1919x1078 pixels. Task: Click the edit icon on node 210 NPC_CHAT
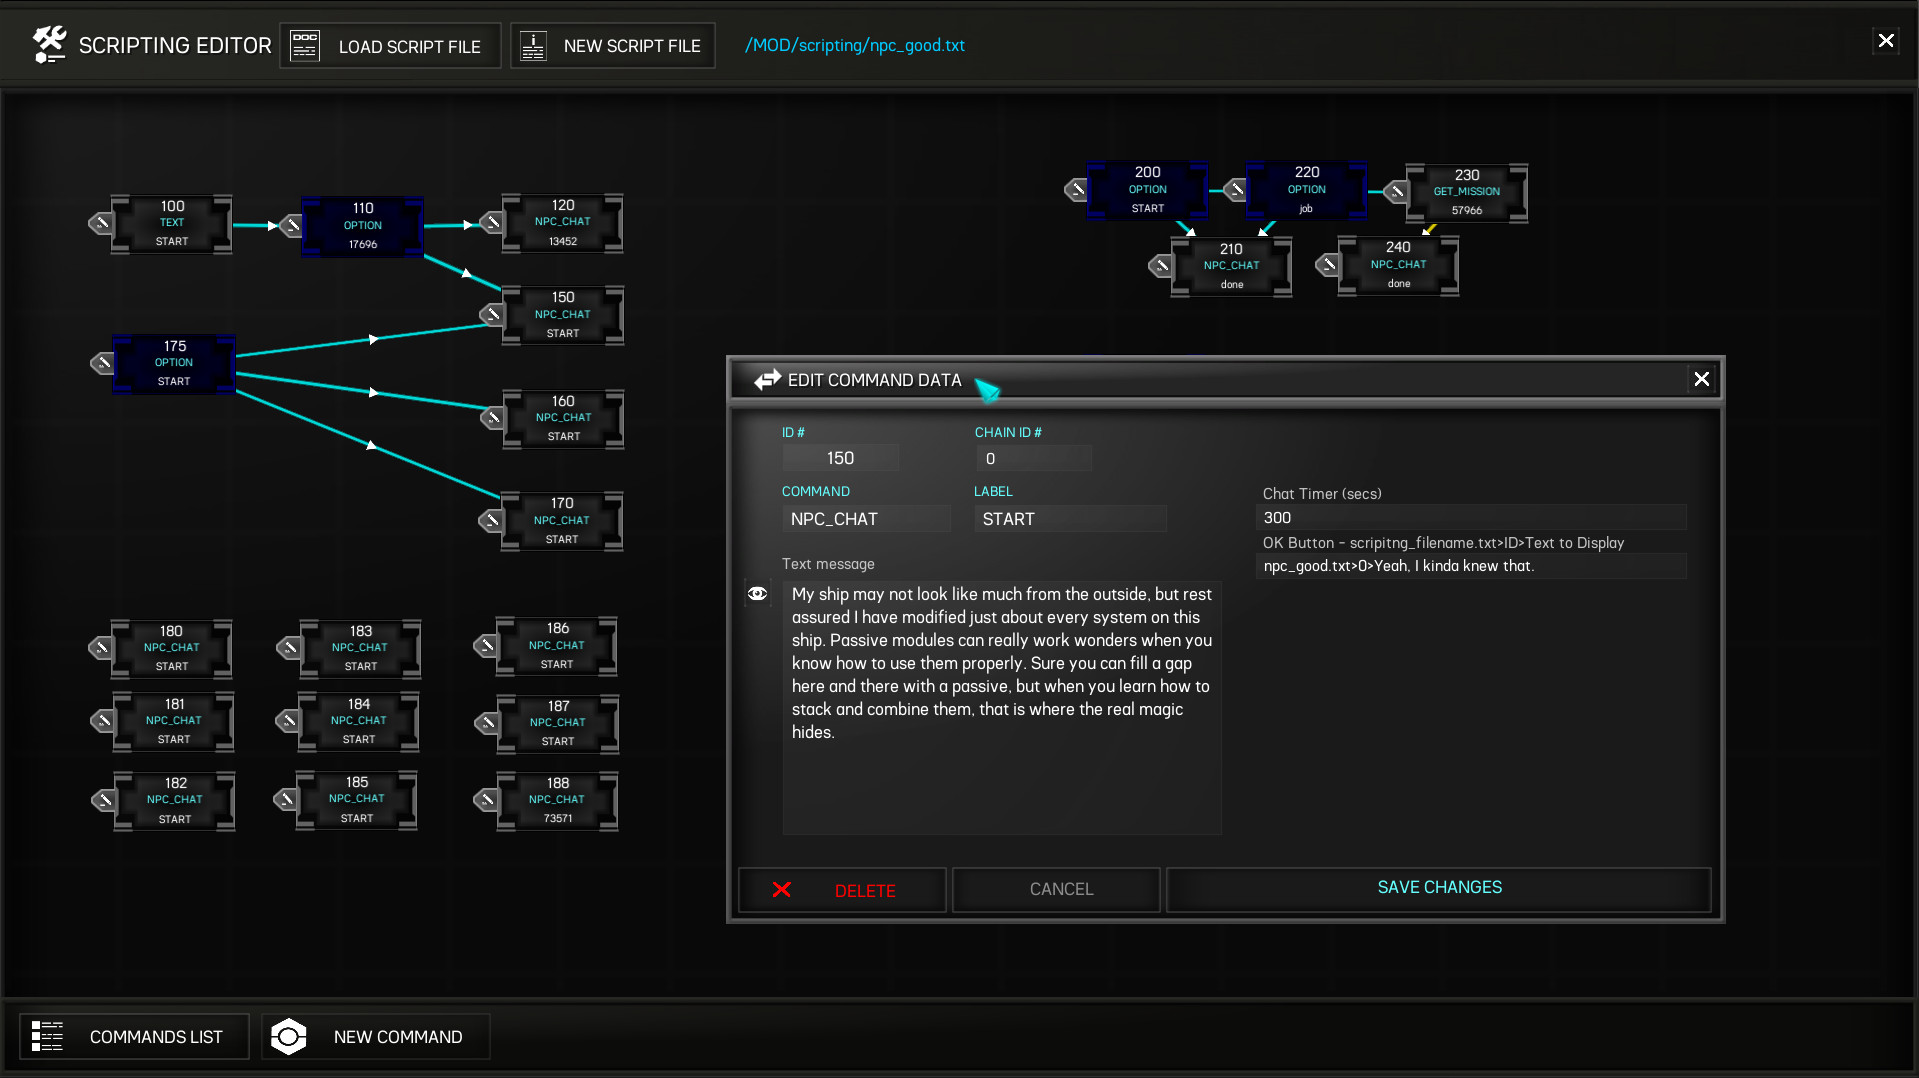pyautogui.click(x=1161, y=266)
